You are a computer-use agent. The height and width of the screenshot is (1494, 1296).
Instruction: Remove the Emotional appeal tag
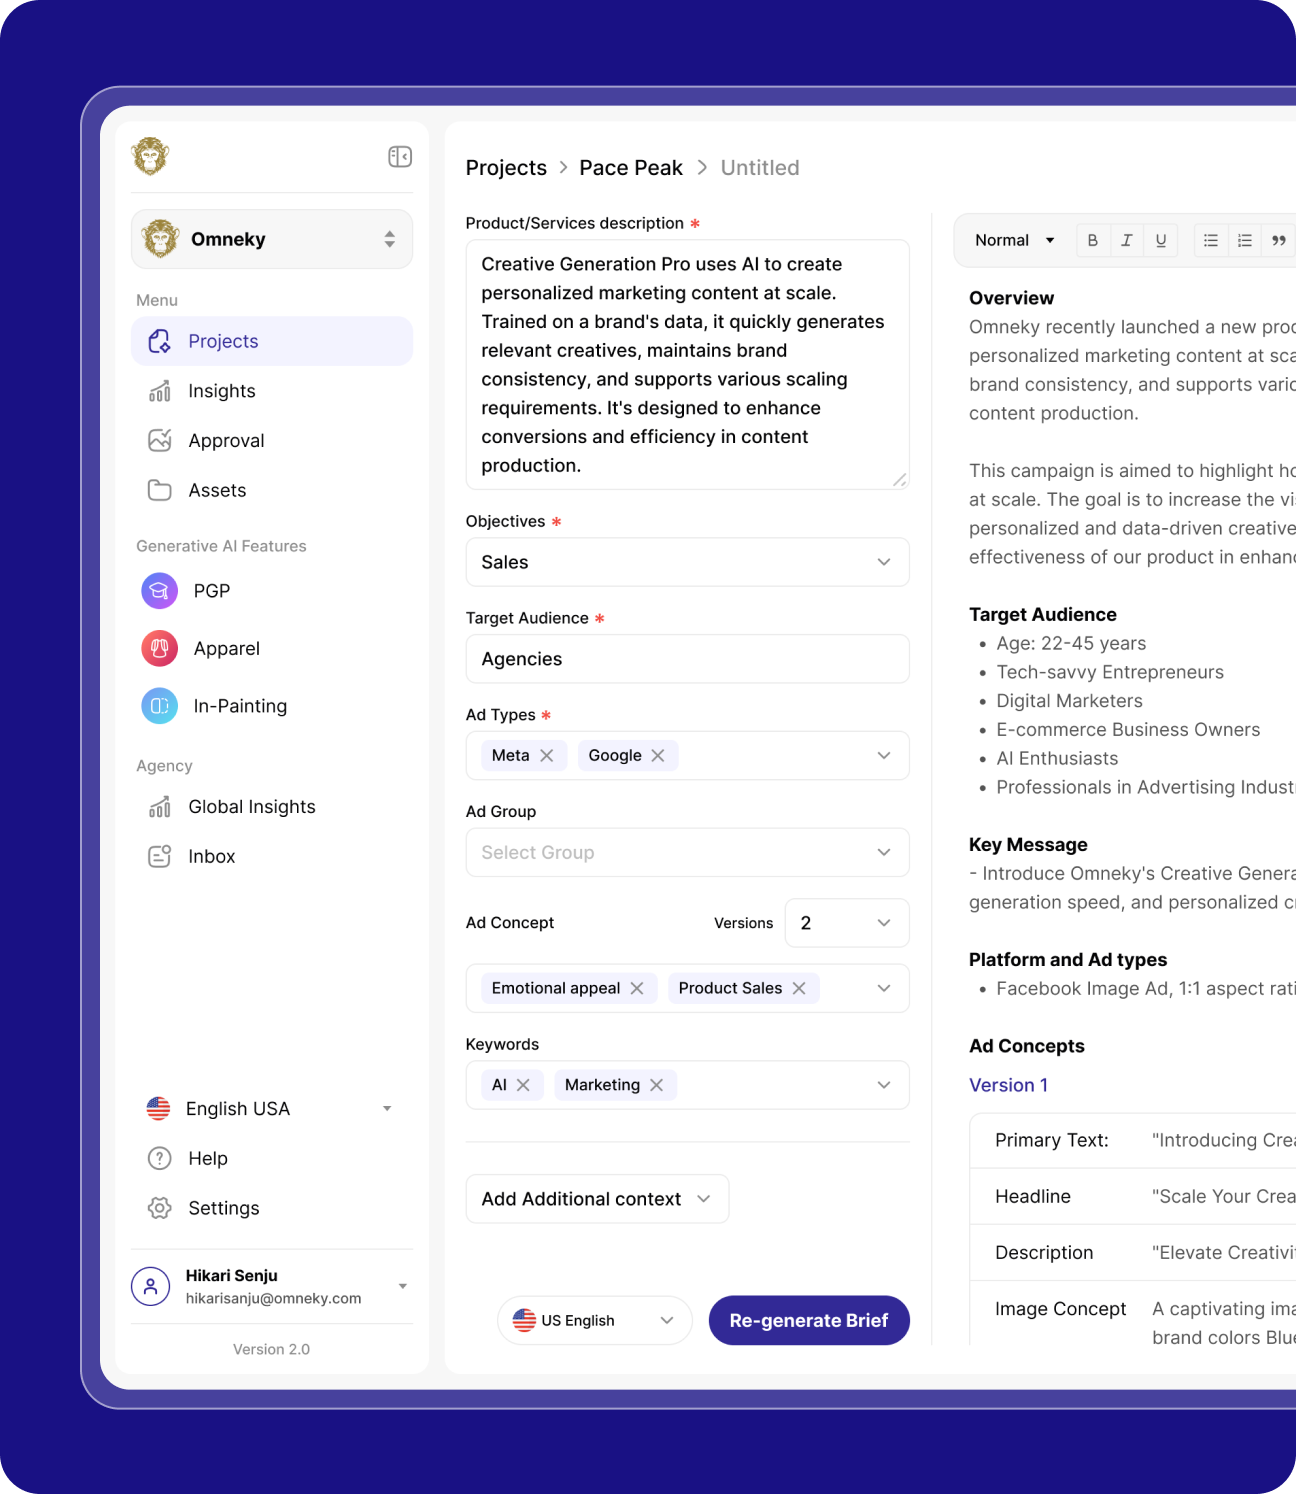coord(637,988)
